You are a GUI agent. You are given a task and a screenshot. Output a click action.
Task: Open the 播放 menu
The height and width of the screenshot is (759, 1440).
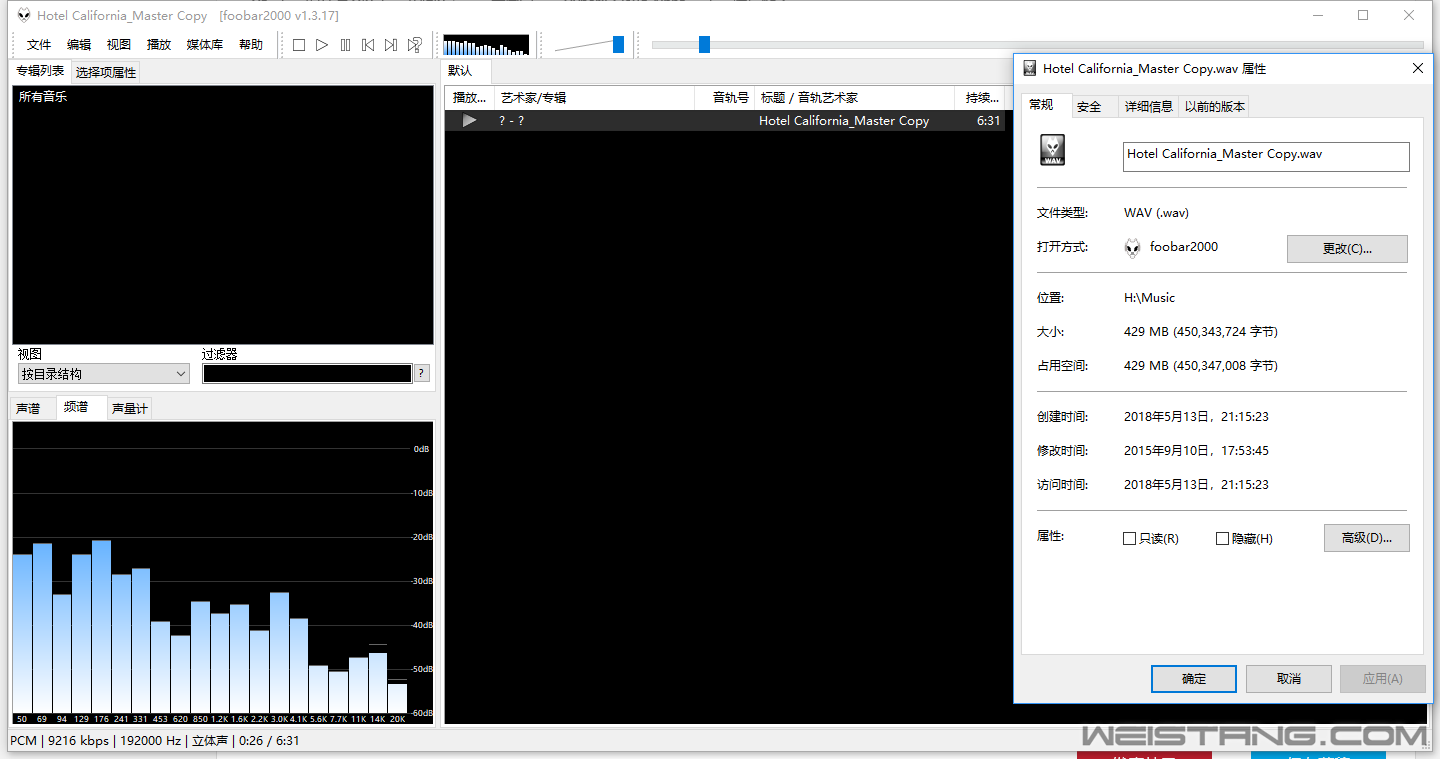pyautogui.click(x=159, y=45)
